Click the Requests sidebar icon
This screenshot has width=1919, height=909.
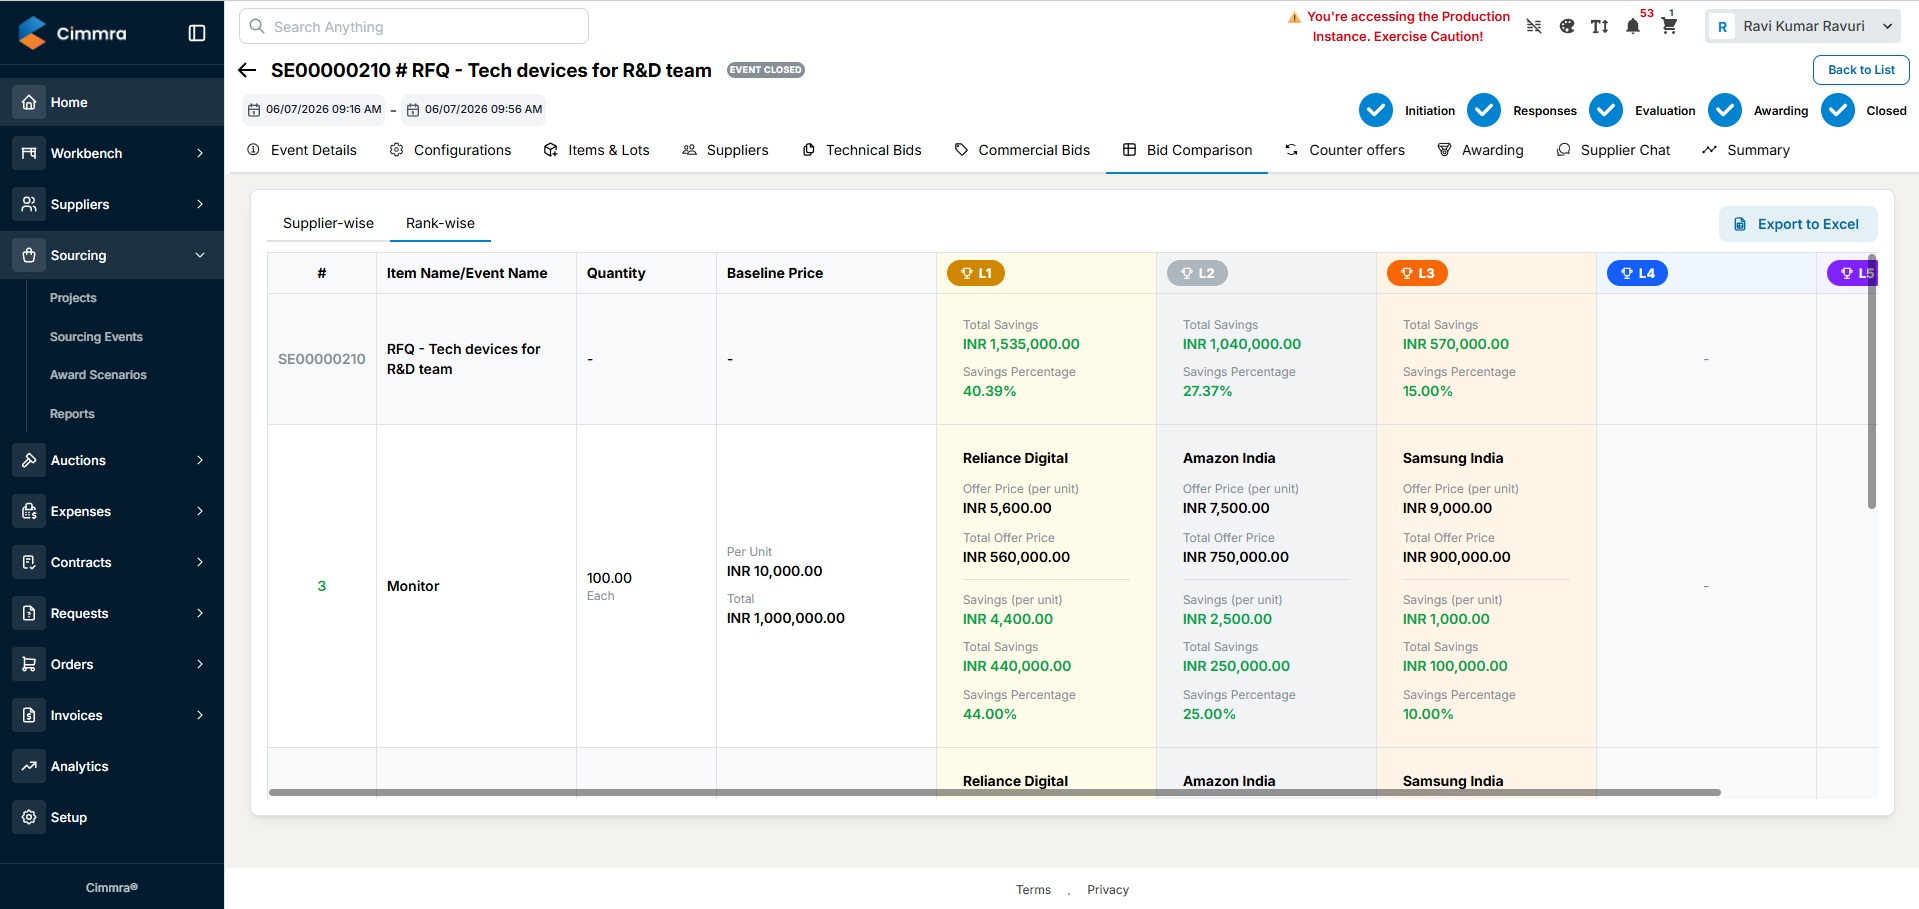[x=29, y=613]
